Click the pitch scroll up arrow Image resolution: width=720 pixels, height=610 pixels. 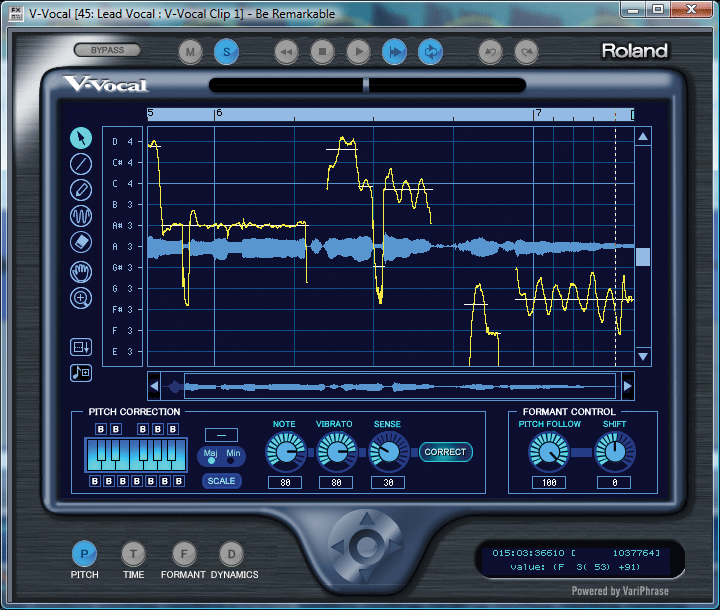pos(643,136)
